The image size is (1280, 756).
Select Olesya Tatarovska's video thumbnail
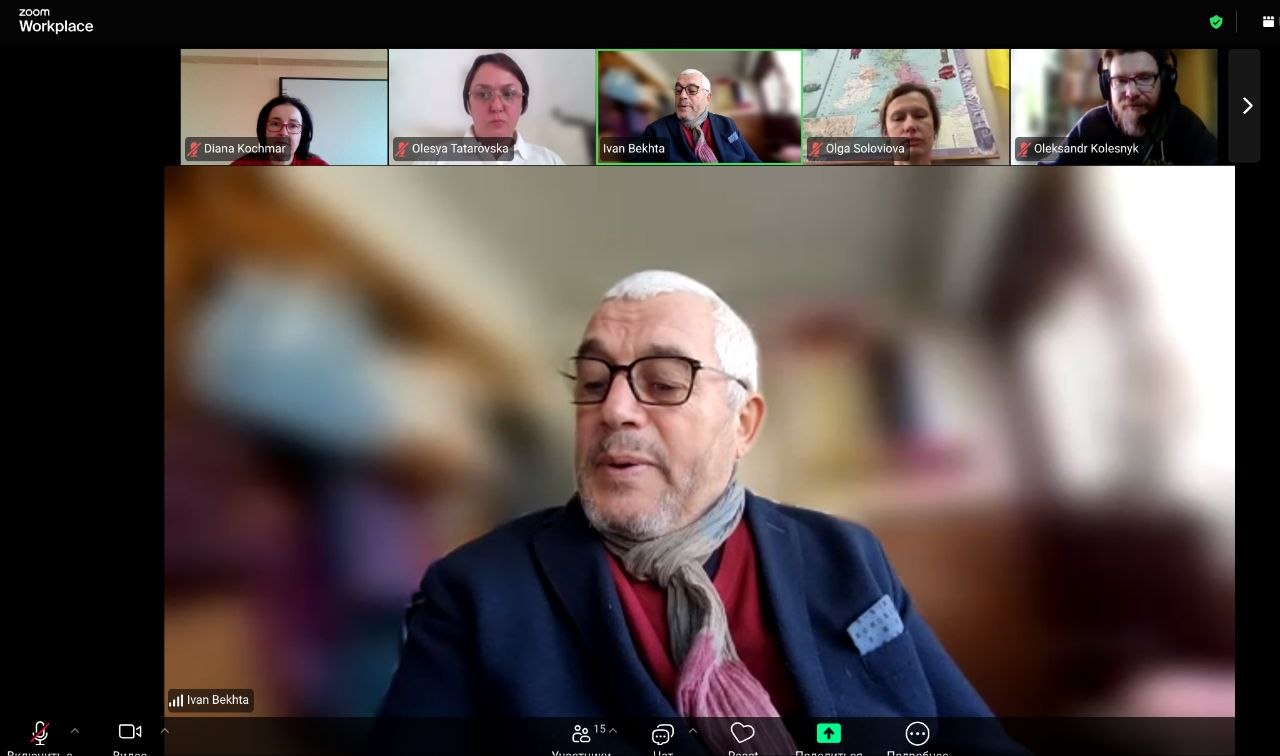[x=492, y=106]
